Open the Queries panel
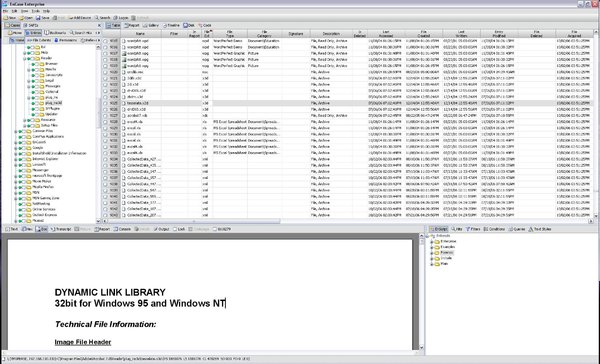This screenshot has height=364, width=600. [x=517, y=229]
